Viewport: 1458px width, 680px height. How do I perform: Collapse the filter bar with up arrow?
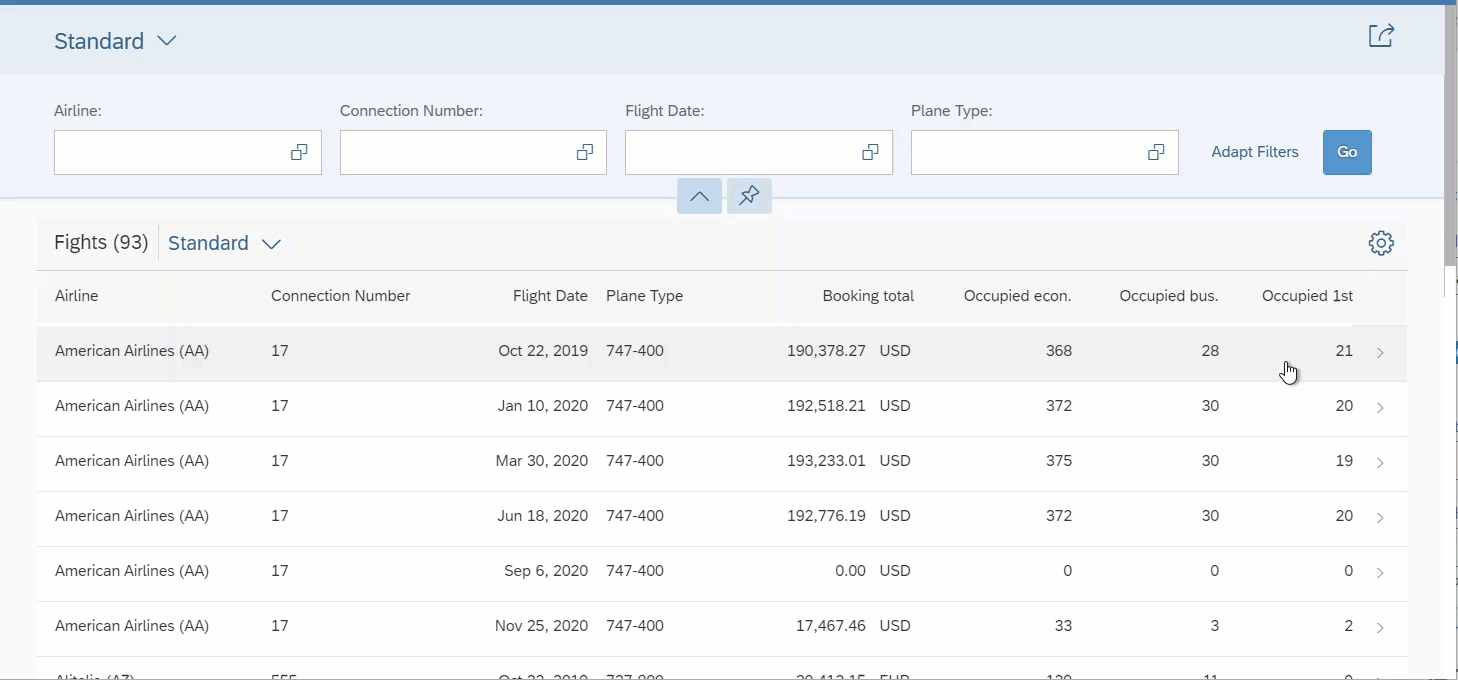point(699,196)
